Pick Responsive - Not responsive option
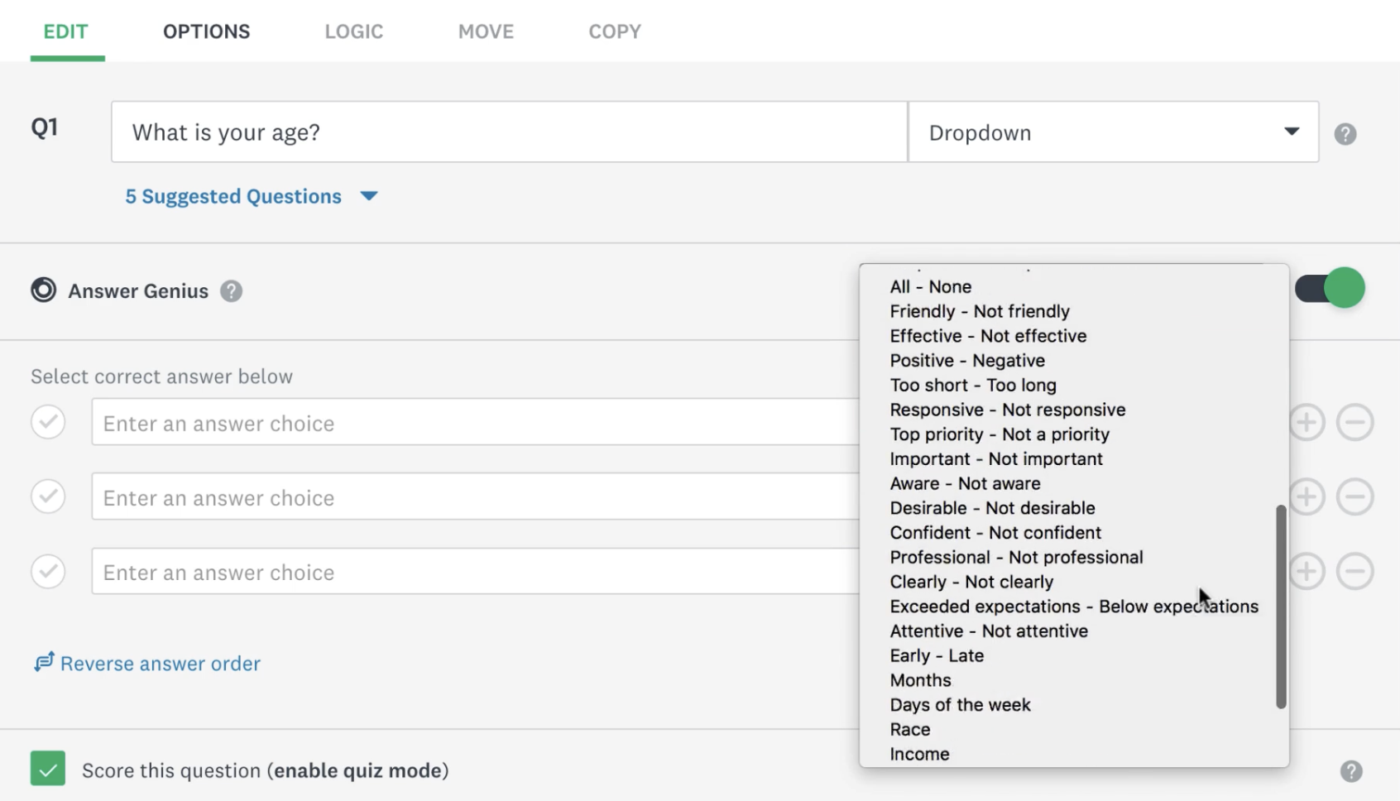Image resolution: width=1400 pixels, height=801 pixels. [1008, 410]
